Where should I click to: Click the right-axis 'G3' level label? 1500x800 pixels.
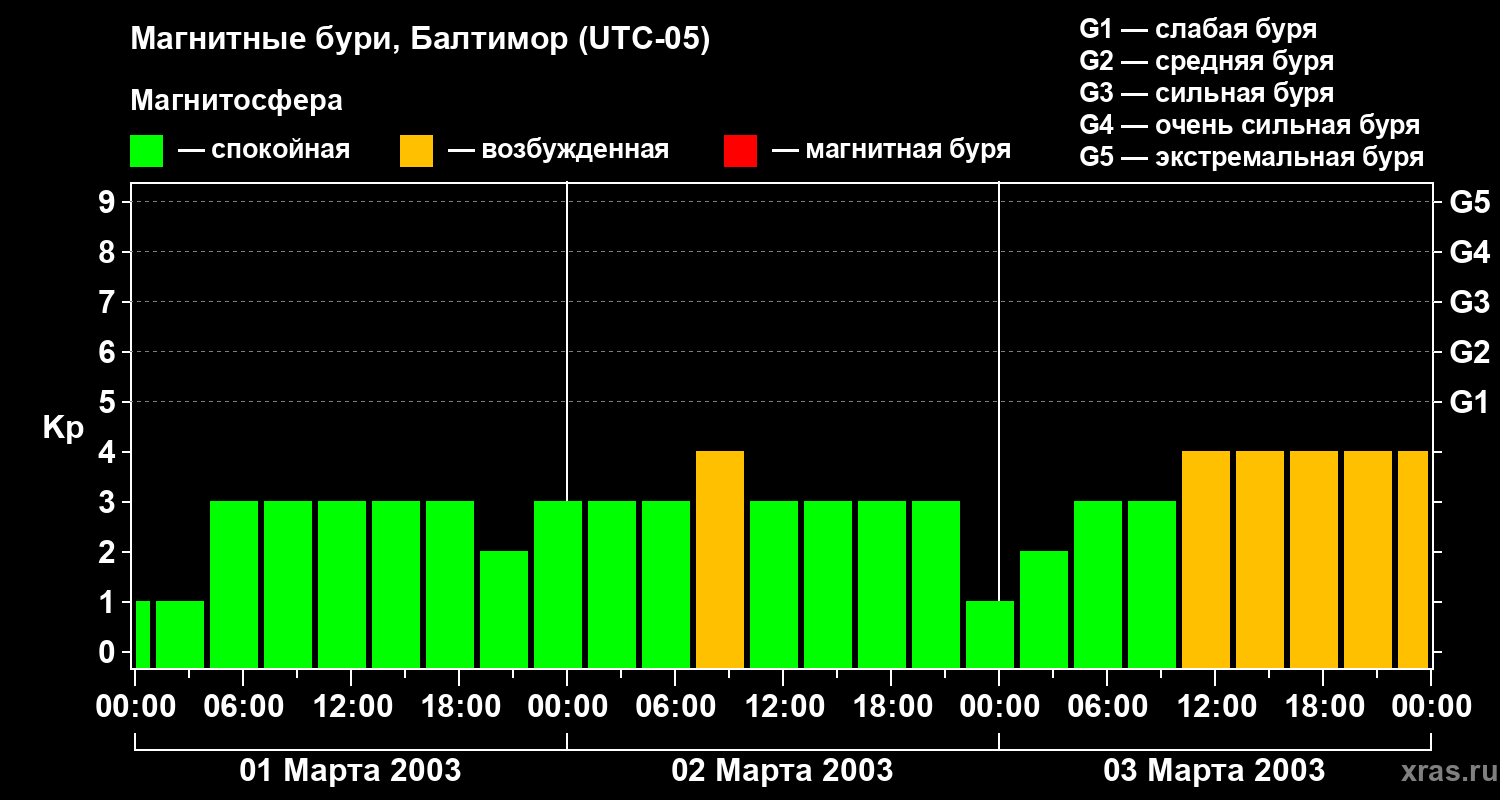1469,302
